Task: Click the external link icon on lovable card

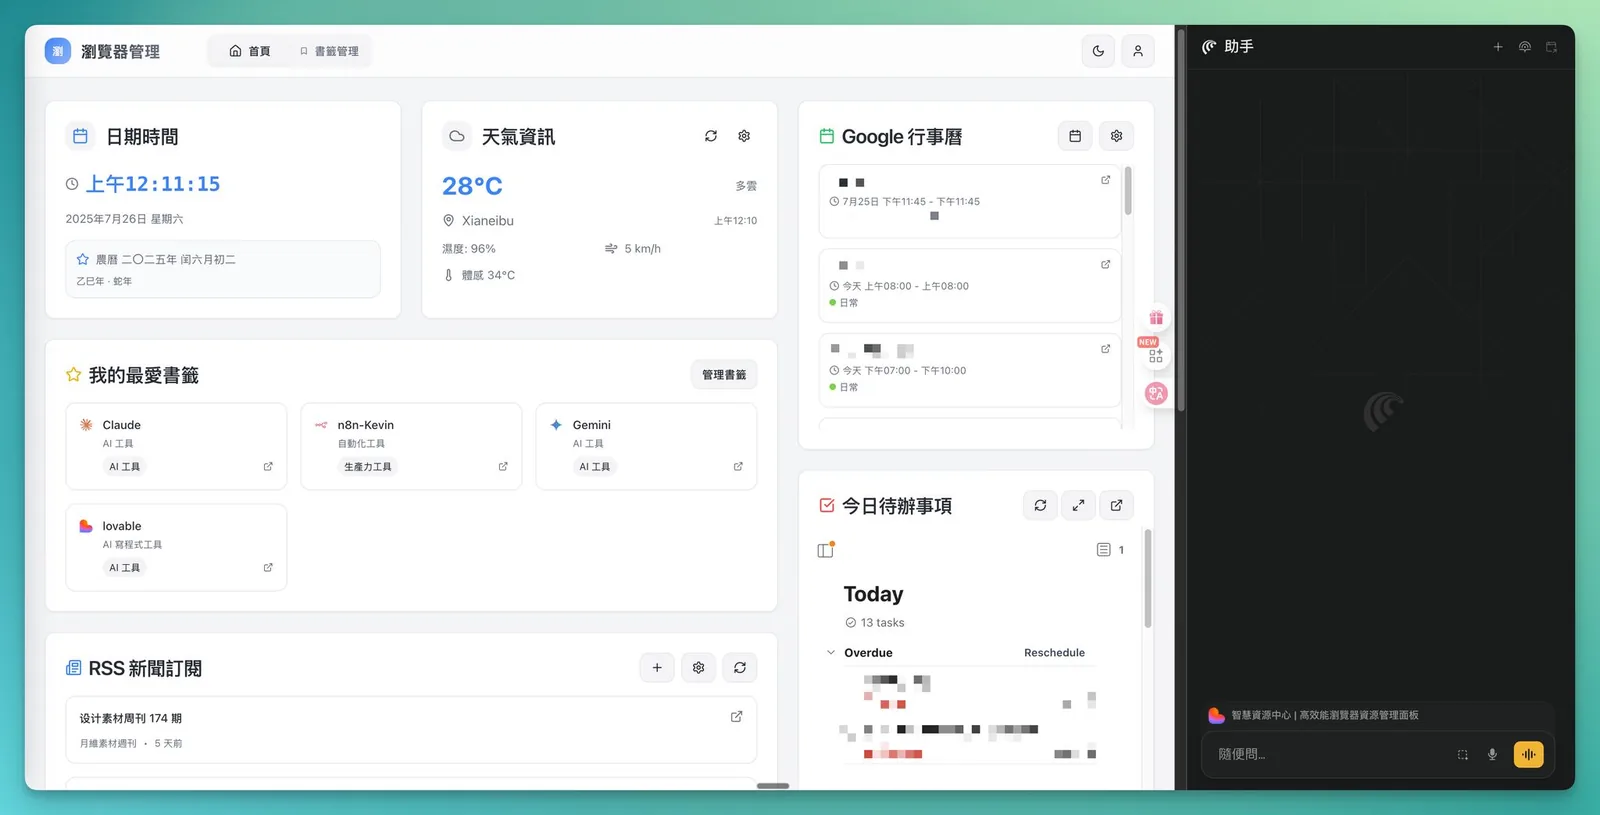Action: [x=268, y=568]
